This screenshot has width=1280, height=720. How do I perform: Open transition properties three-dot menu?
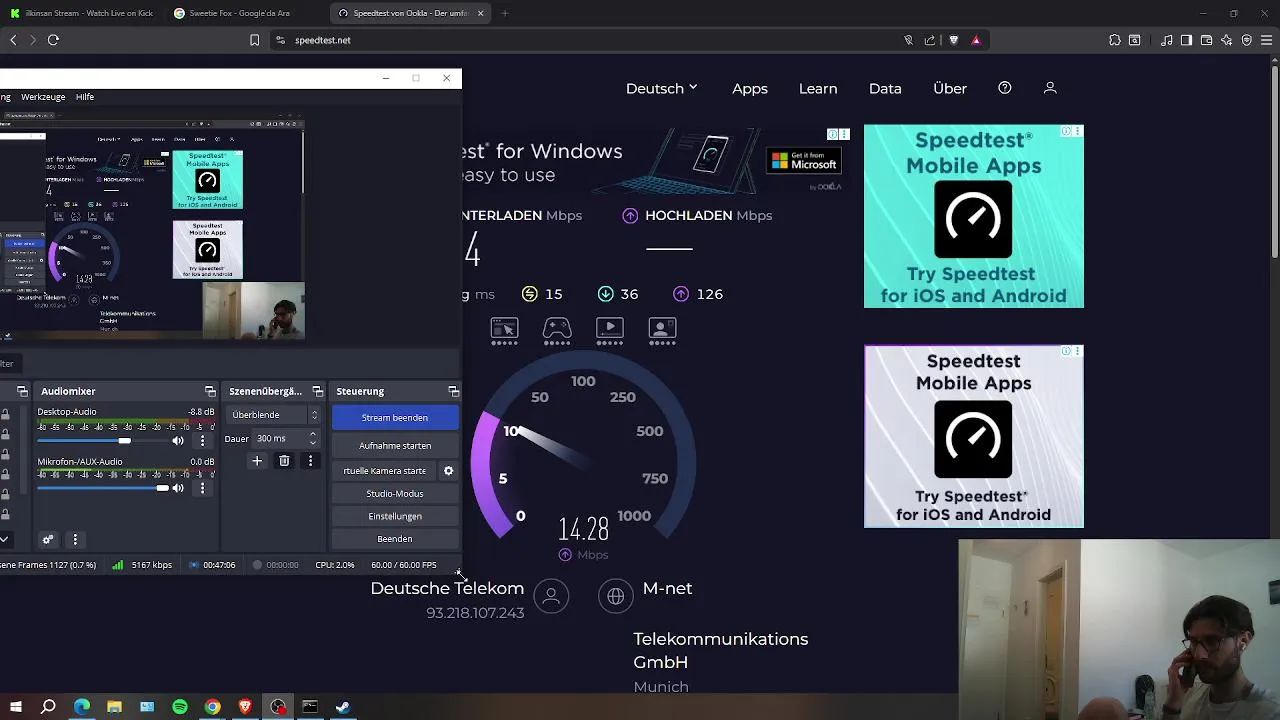[310, 461]
